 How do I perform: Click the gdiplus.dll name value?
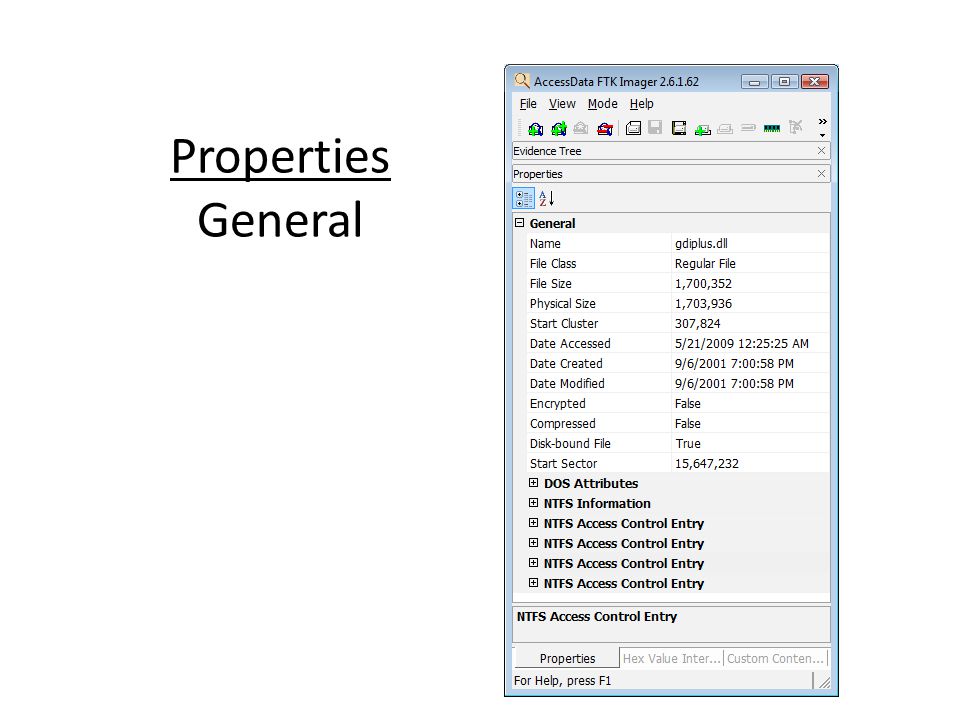pyautogui.click(x=701, y=244)
